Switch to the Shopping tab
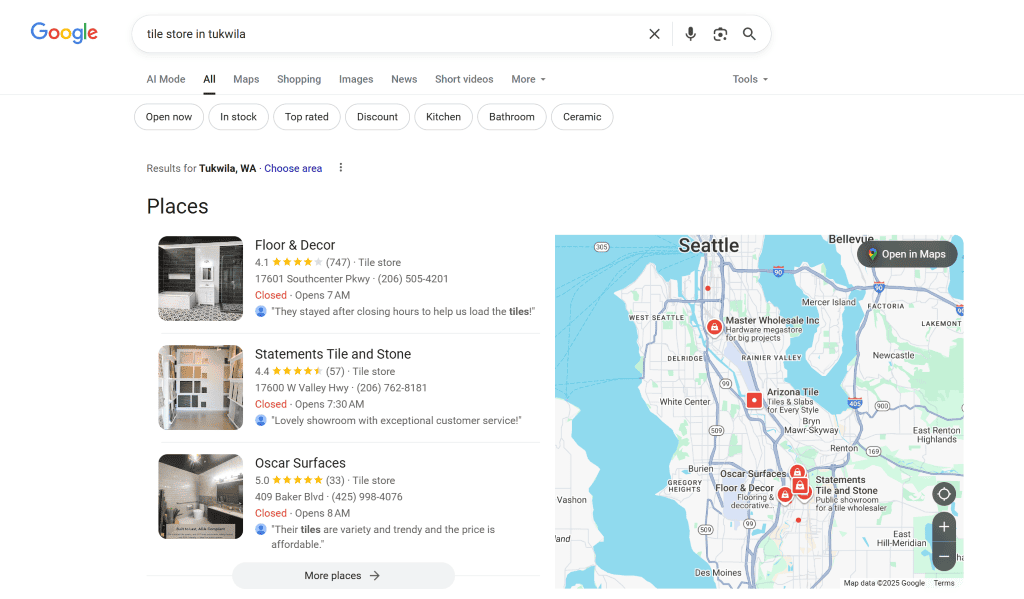1024x599 pixels. (299, 79)
